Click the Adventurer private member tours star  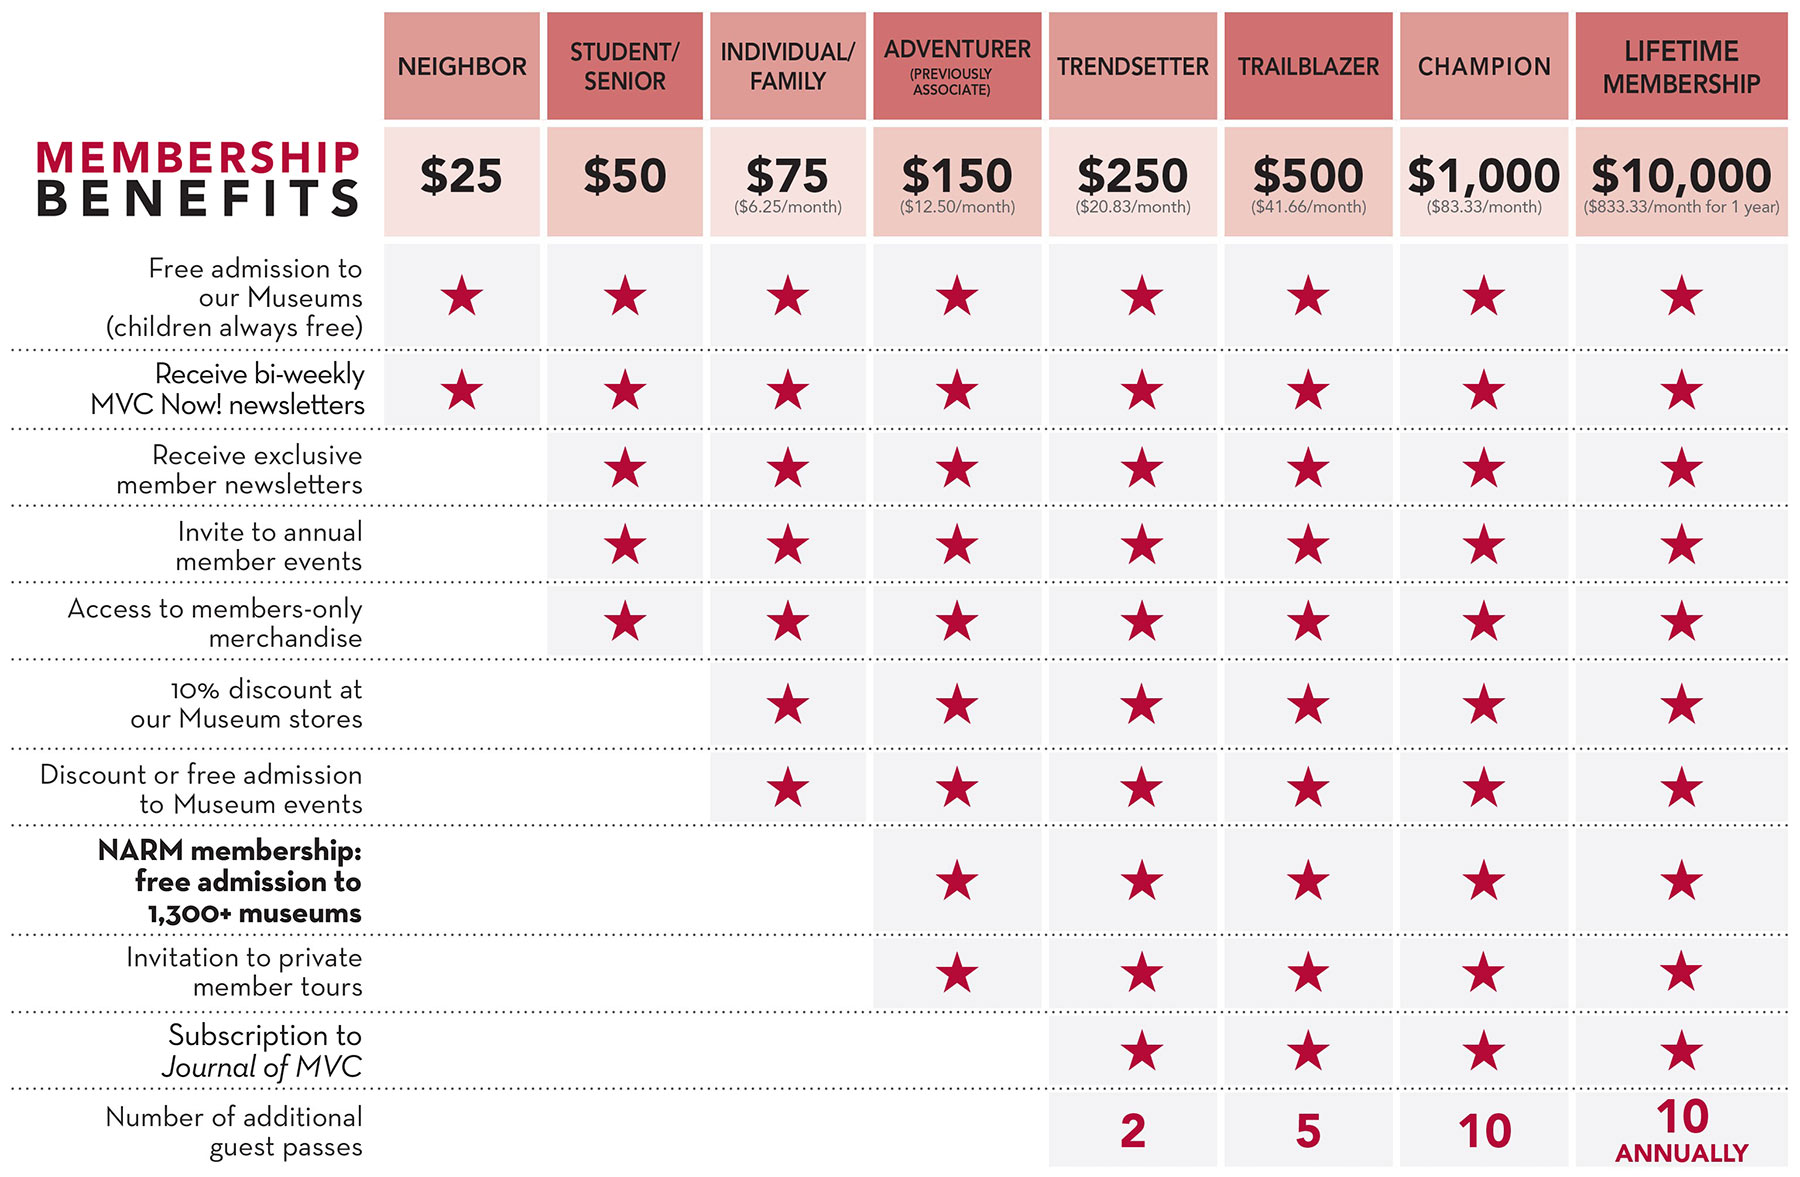957,972
